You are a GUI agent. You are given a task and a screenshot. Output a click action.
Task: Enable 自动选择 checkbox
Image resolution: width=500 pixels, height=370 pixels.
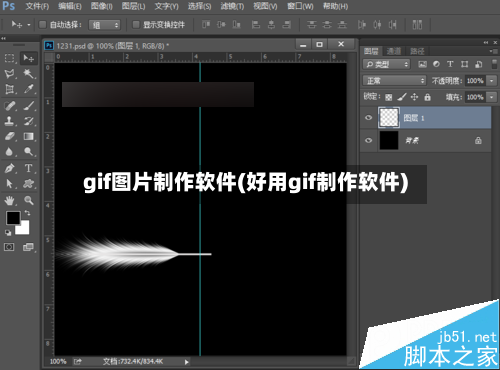[x=43, y=25]
